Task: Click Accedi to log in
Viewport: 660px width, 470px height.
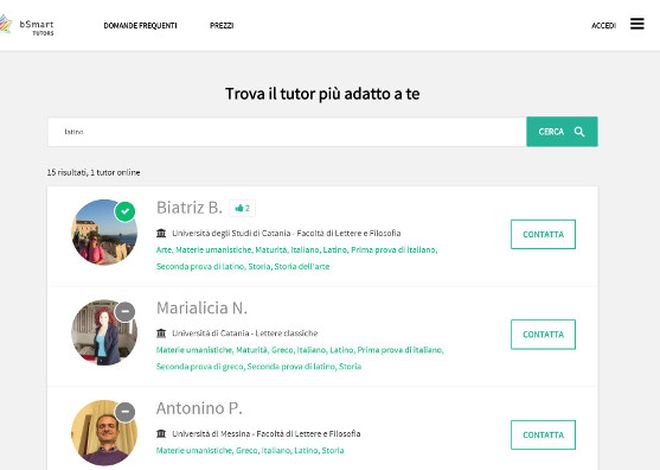Action: coord(604,26)
